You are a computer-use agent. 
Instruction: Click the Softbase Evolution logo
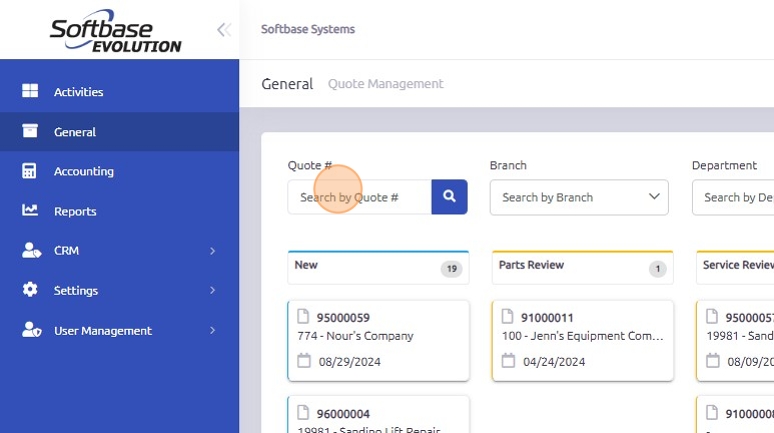116,31
